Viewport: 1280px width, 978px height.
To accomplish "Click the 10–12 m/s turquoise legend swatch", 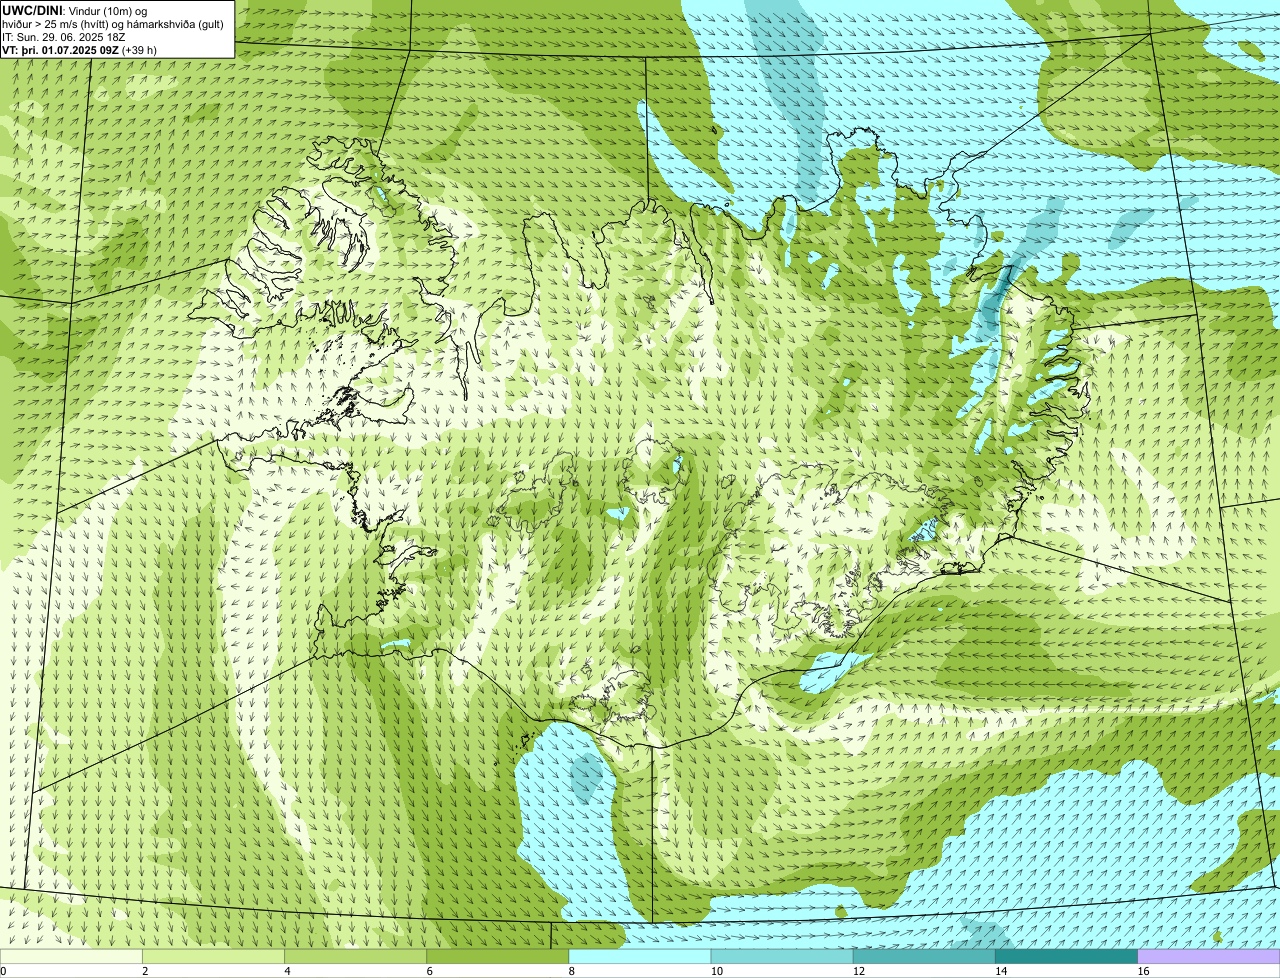I will [782, 957].
